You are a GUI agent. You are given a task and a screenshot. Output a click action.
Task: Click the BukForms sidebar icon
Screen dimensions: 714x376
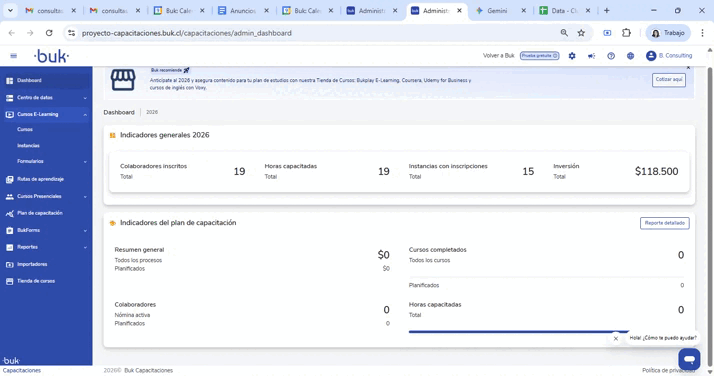coord(10,231)
